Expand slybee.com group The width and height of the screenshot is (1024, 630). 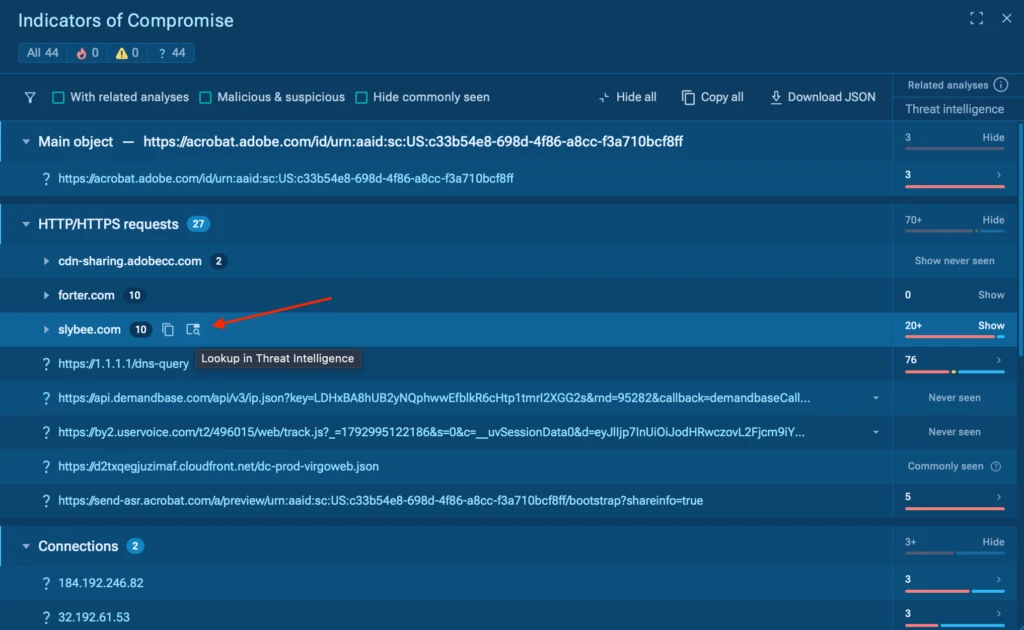coord(46,330)
